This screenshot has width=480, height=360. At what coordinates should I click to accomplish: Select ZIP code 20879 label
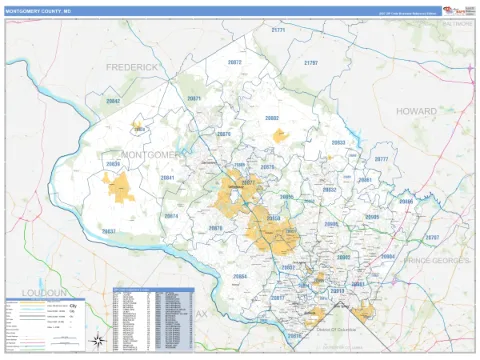pos(267,167)
